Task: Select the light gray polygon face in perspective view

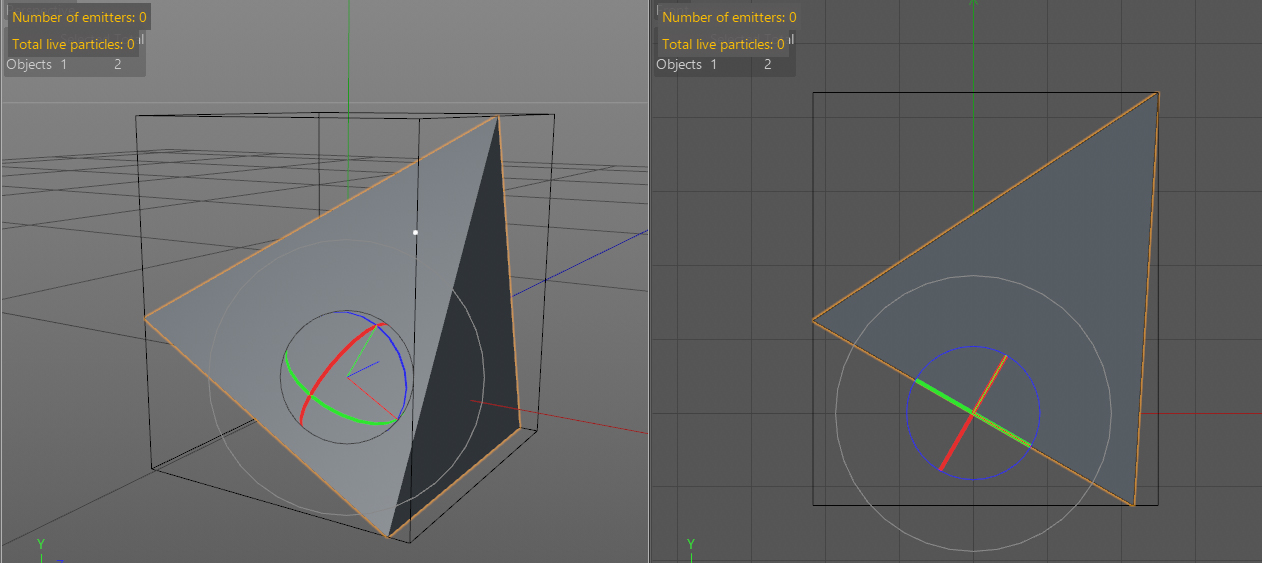Action: click(300, 290)
